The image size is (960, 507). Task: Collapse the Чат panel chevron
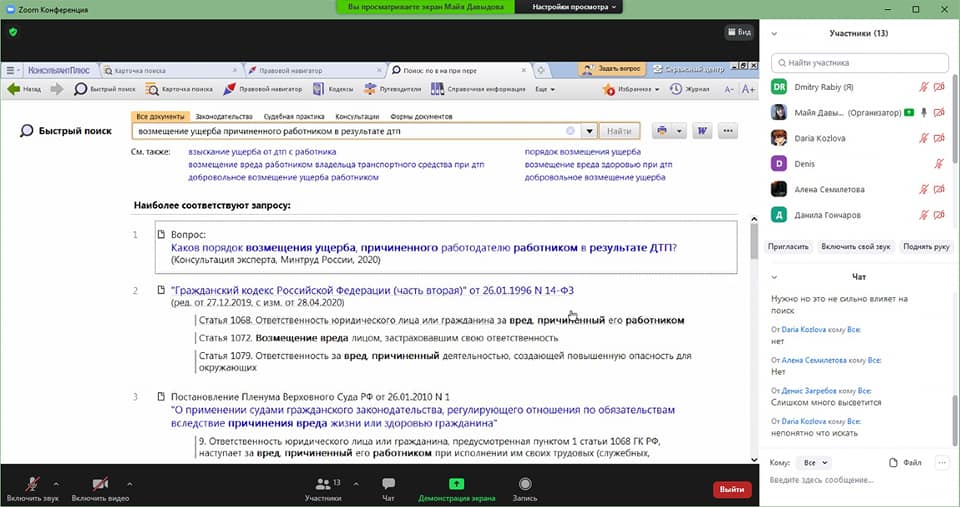tap(774, 277)
